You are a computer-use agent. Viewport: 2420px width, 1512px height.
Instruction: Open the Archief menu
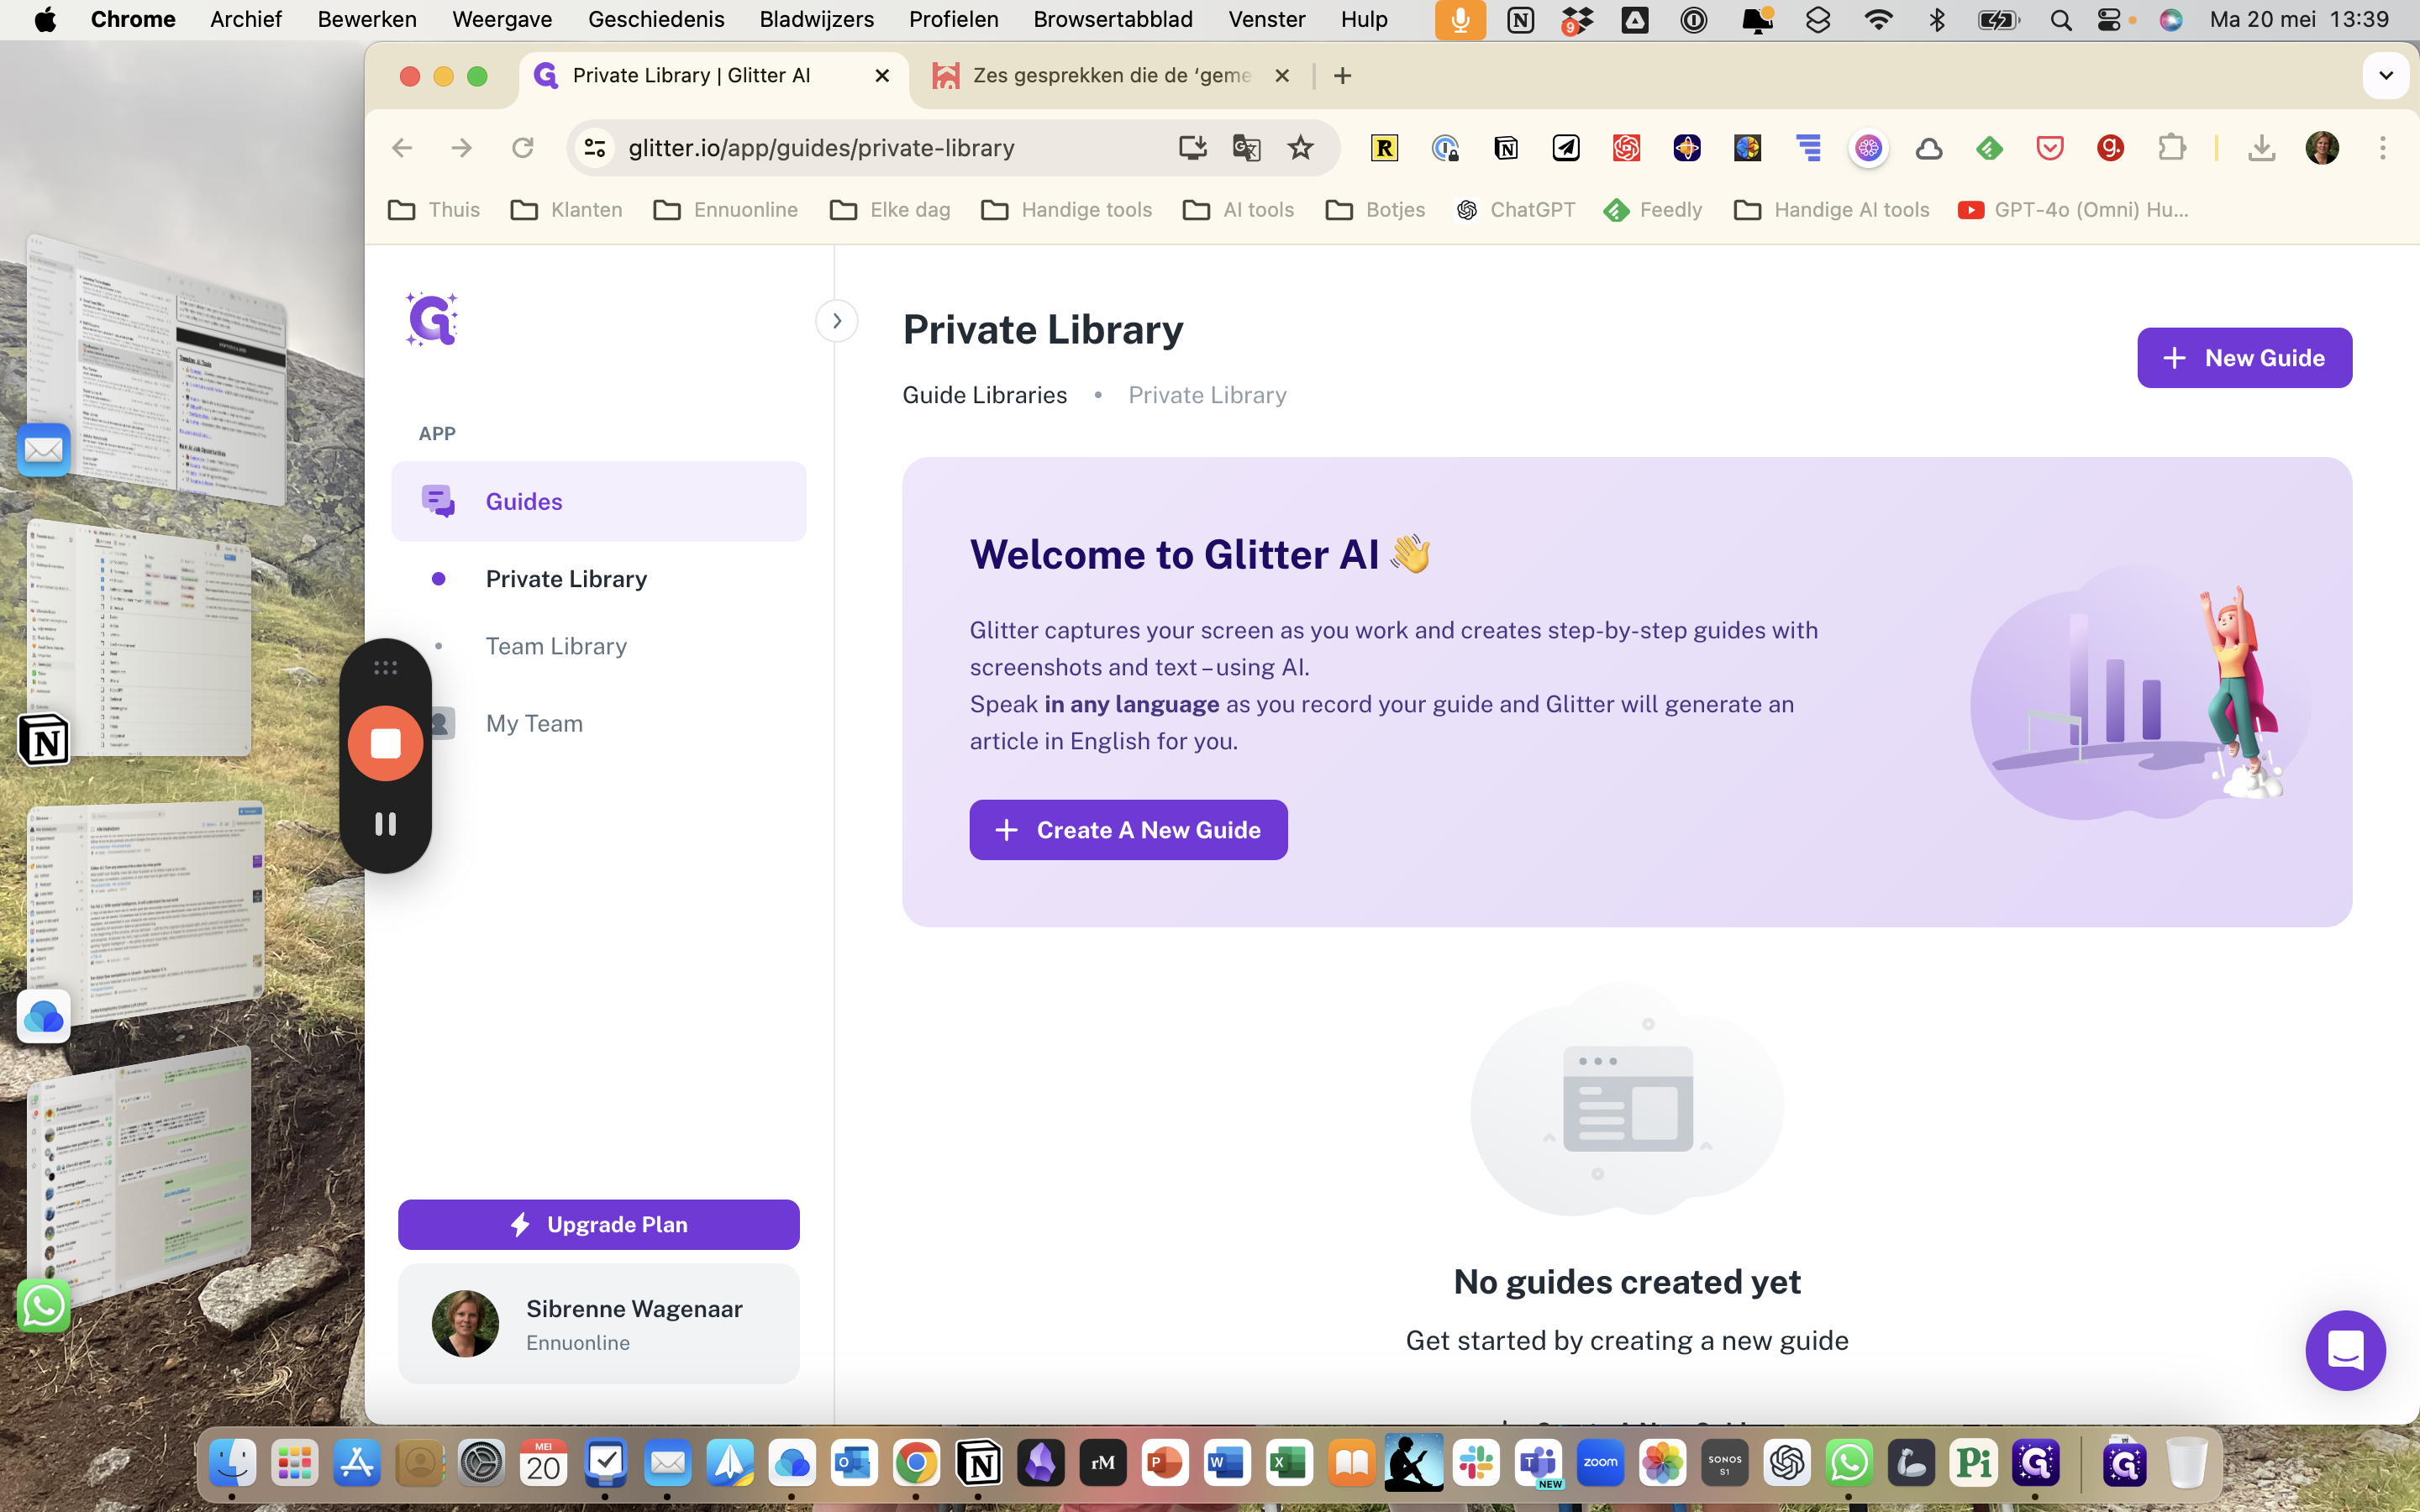coord(246,19)
